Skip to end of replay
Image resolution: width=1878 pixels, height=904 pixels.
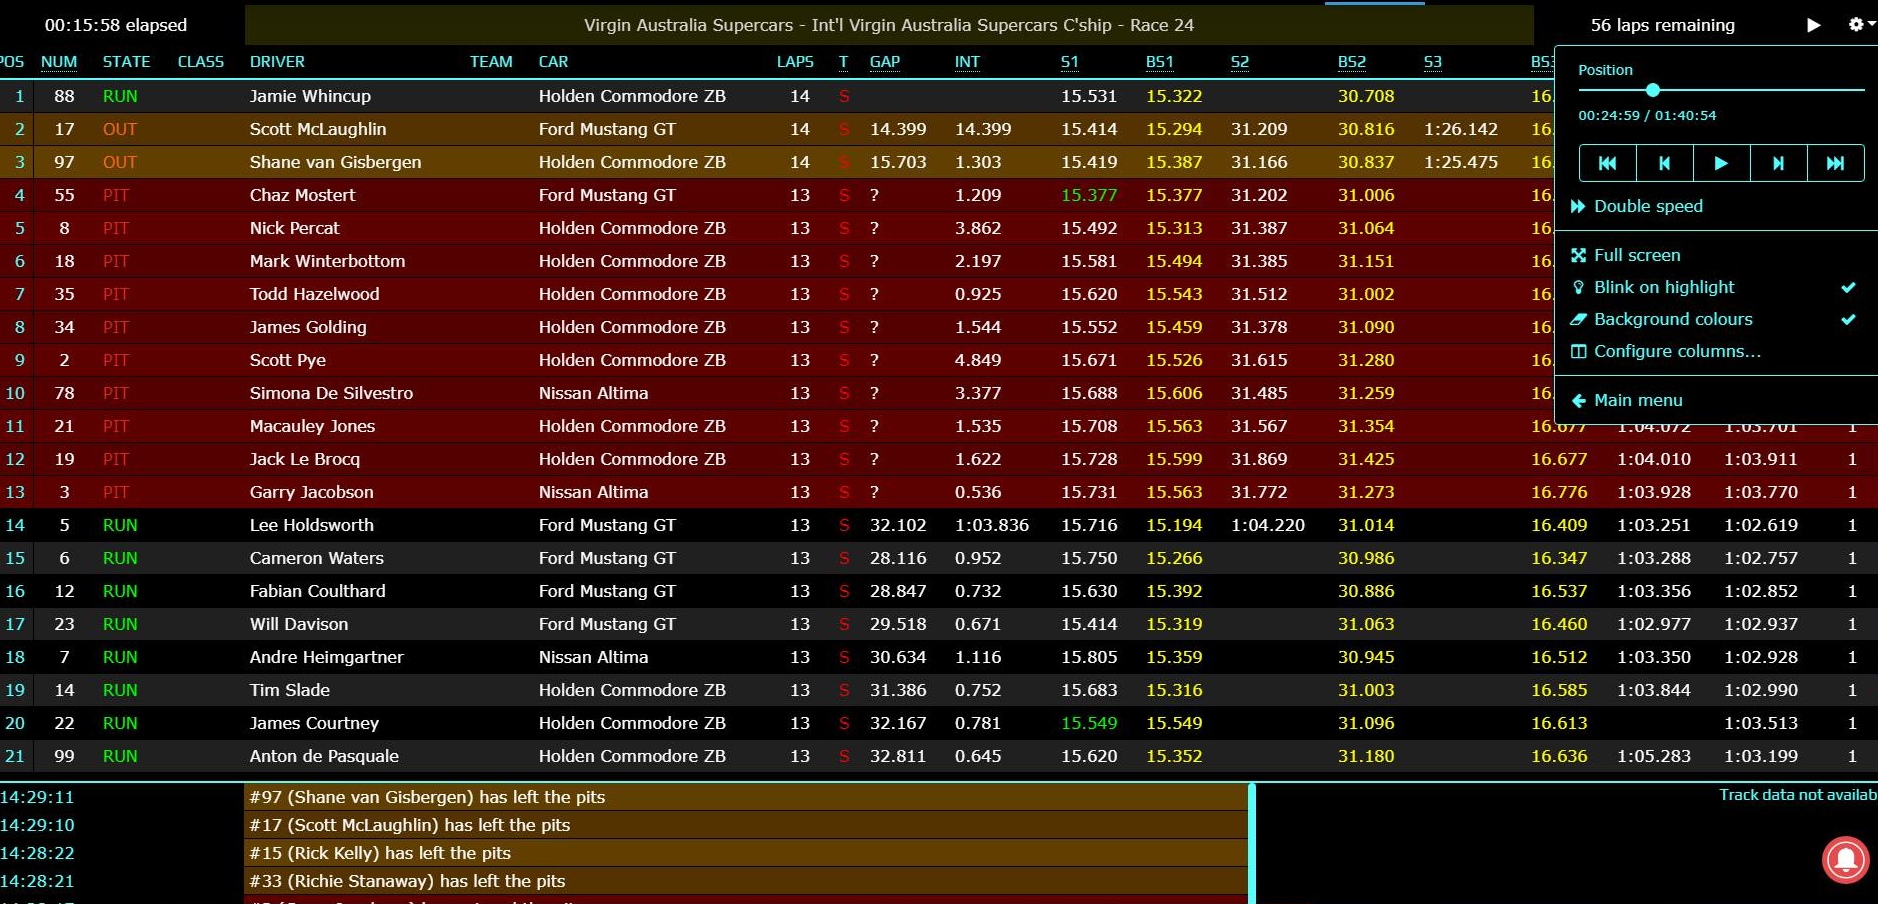[1836, 163]
